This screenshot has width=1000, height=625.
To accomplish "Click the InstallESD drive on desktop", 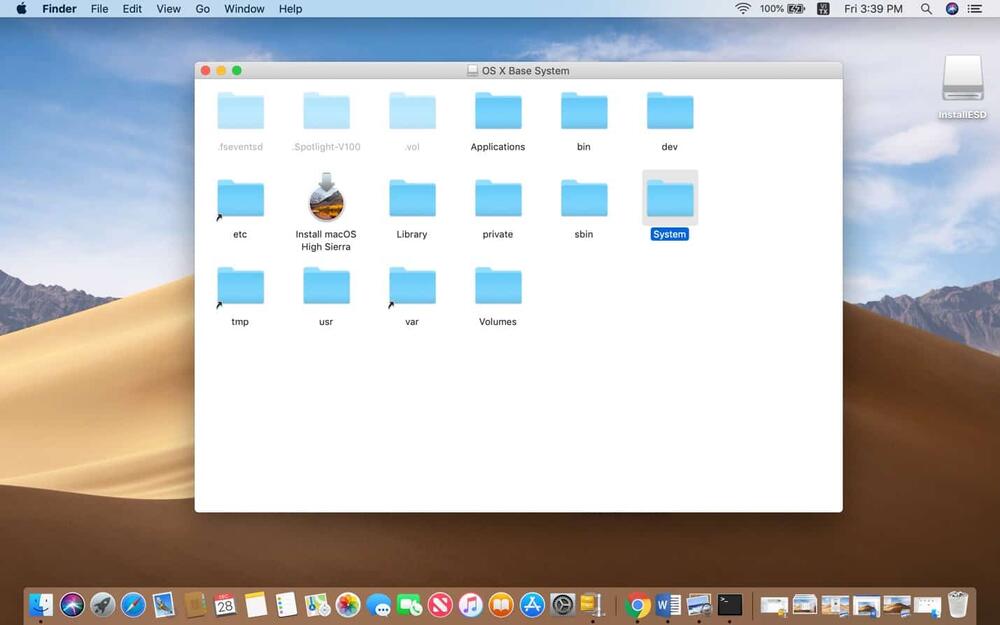I will [x=962, y=80].
